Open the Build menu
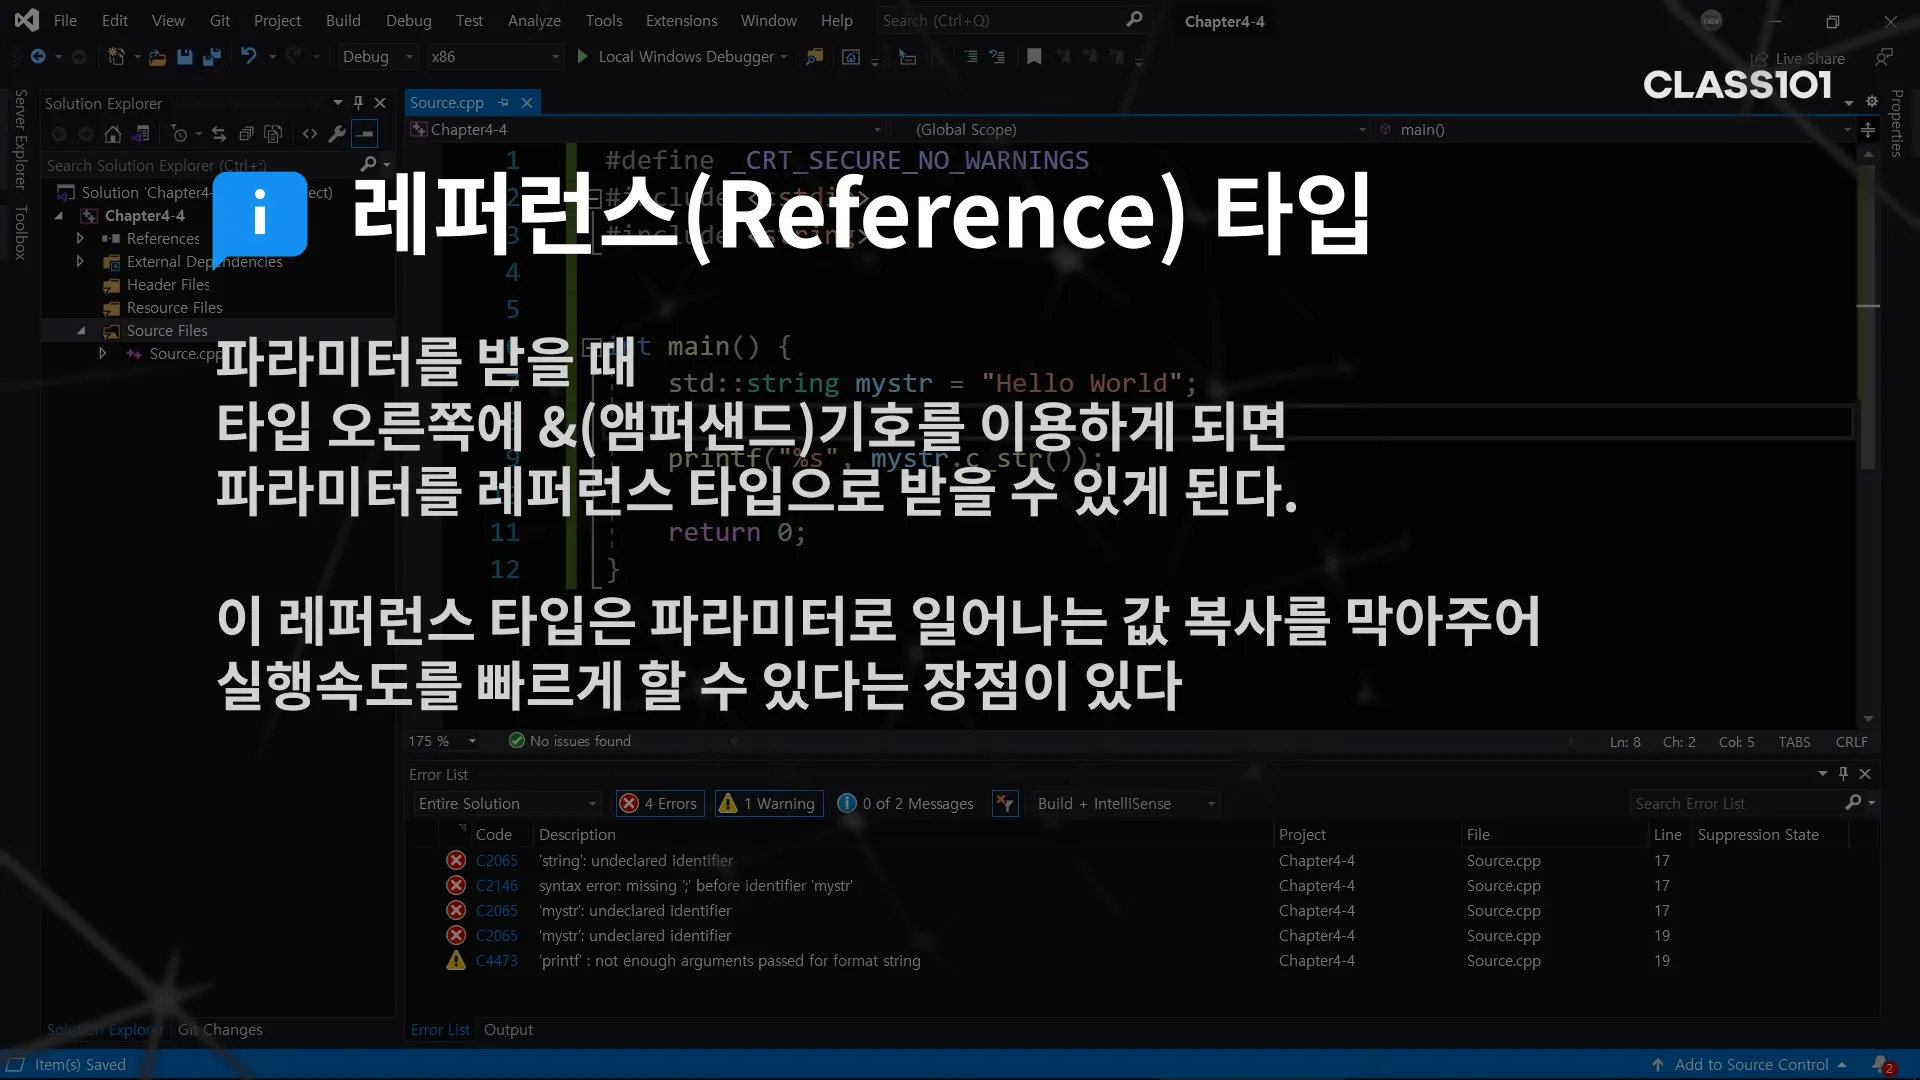1920x1080 pixels. pos(343,20)
